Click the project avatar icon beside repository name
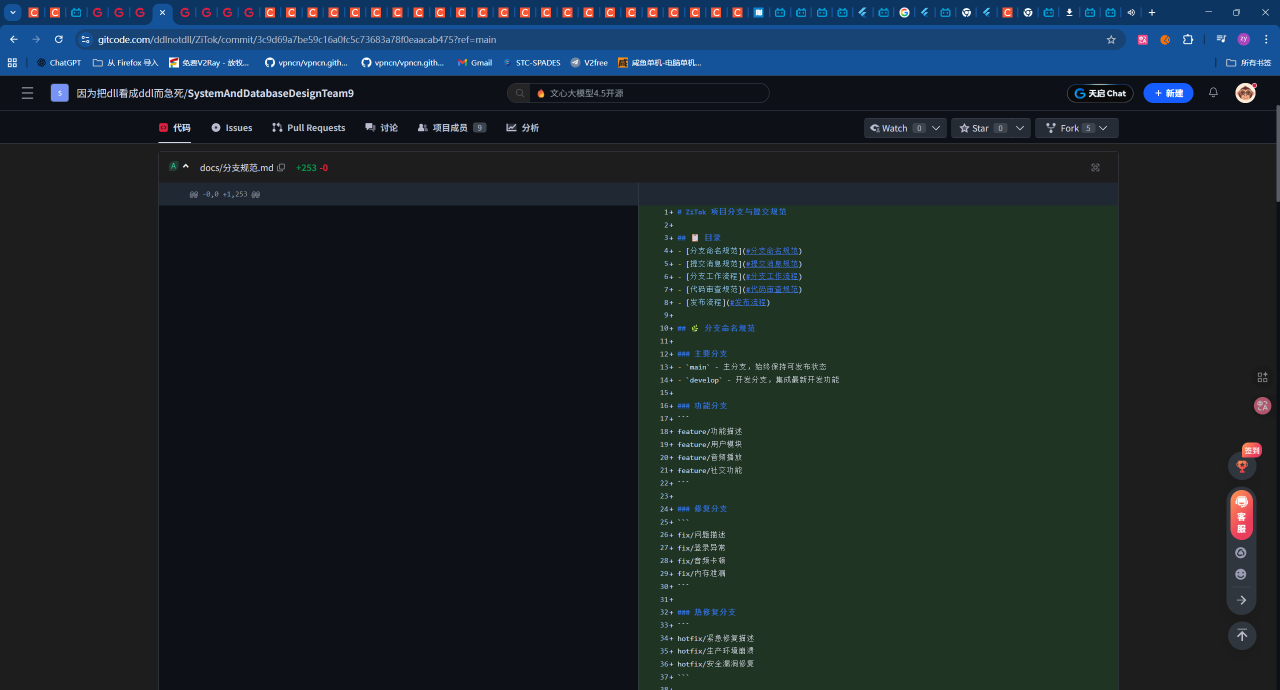 tap(60, 93)
